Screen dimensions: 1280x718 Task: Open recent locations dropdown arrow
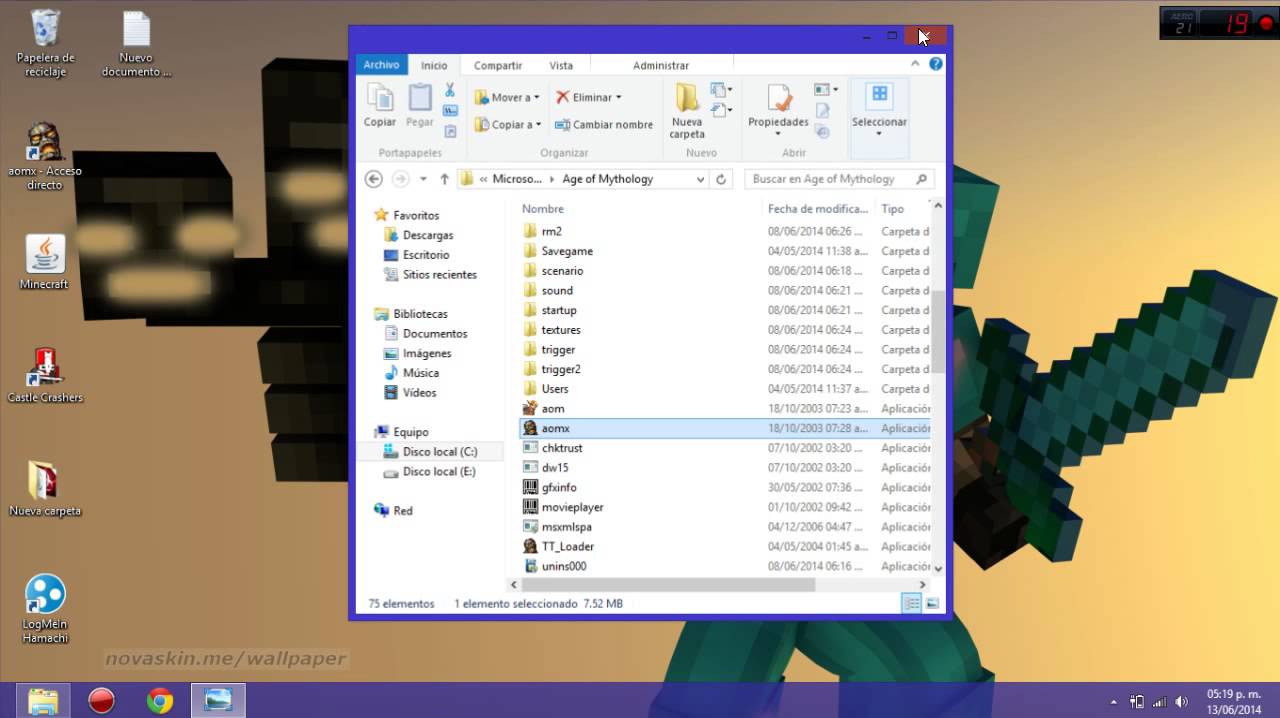[x=423, y=179]
